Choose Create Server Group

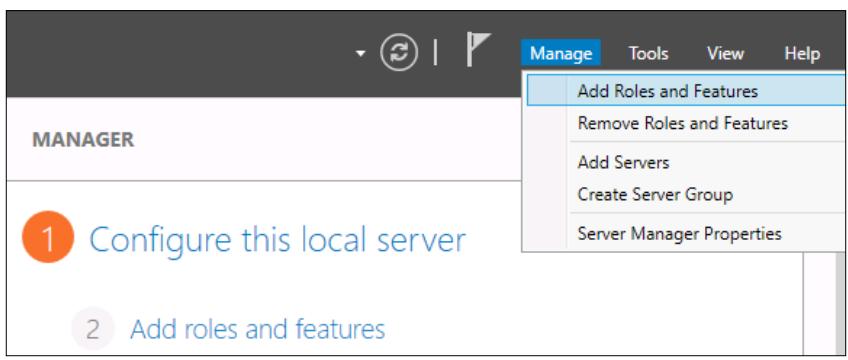point(655,194)
